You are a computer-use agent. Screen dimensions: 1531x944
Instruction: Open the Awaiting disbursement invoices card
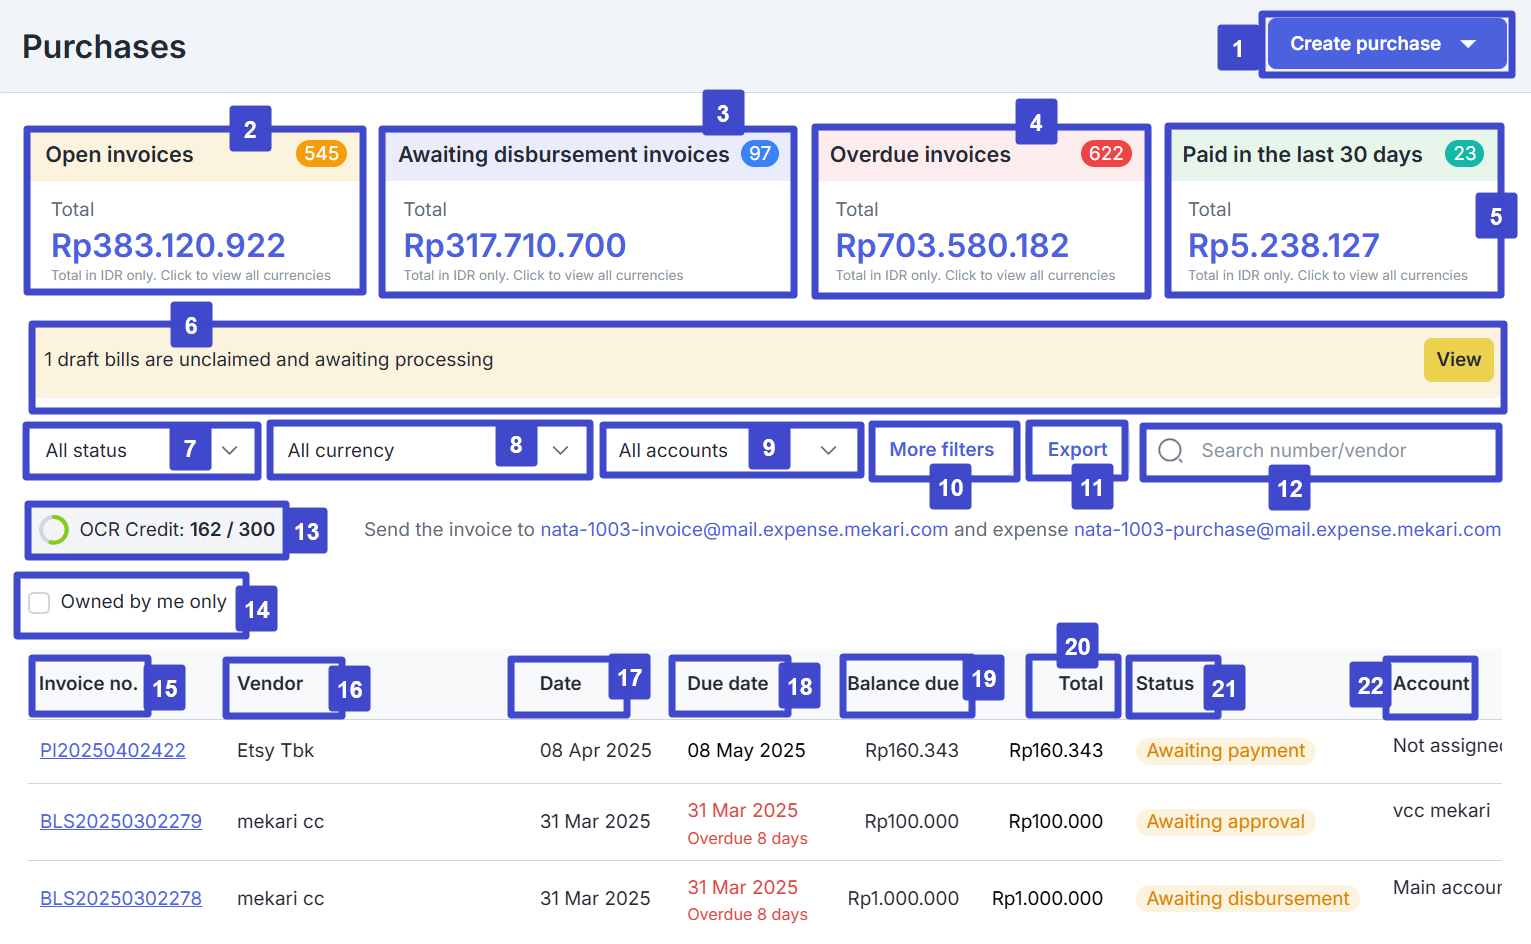(588, 210)
